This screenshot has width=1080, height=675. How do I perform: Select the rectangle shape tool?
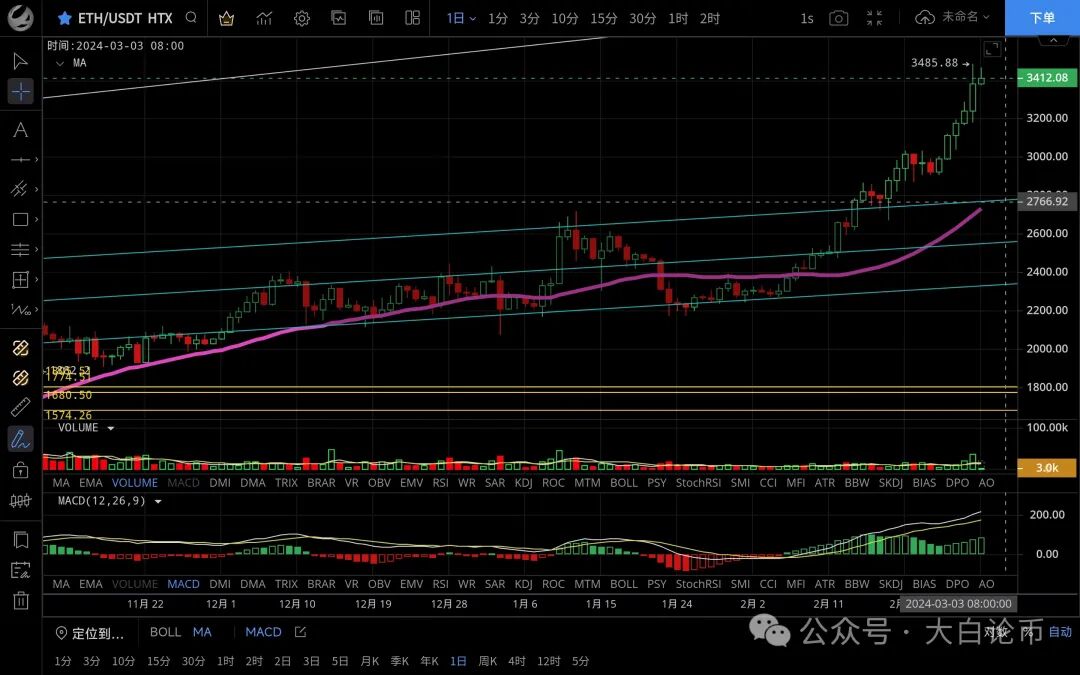click(21, 219)
